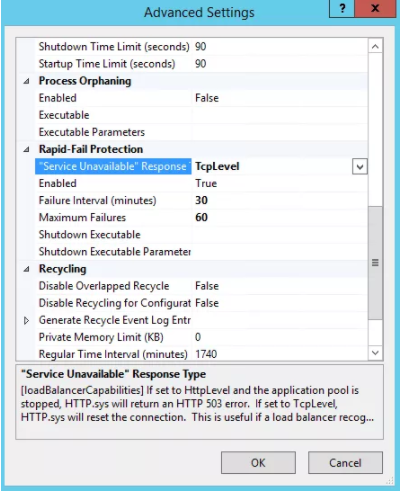Screen dimensions: 400x491
Task: Collapse the Recycling section
Action: point(26,269)
